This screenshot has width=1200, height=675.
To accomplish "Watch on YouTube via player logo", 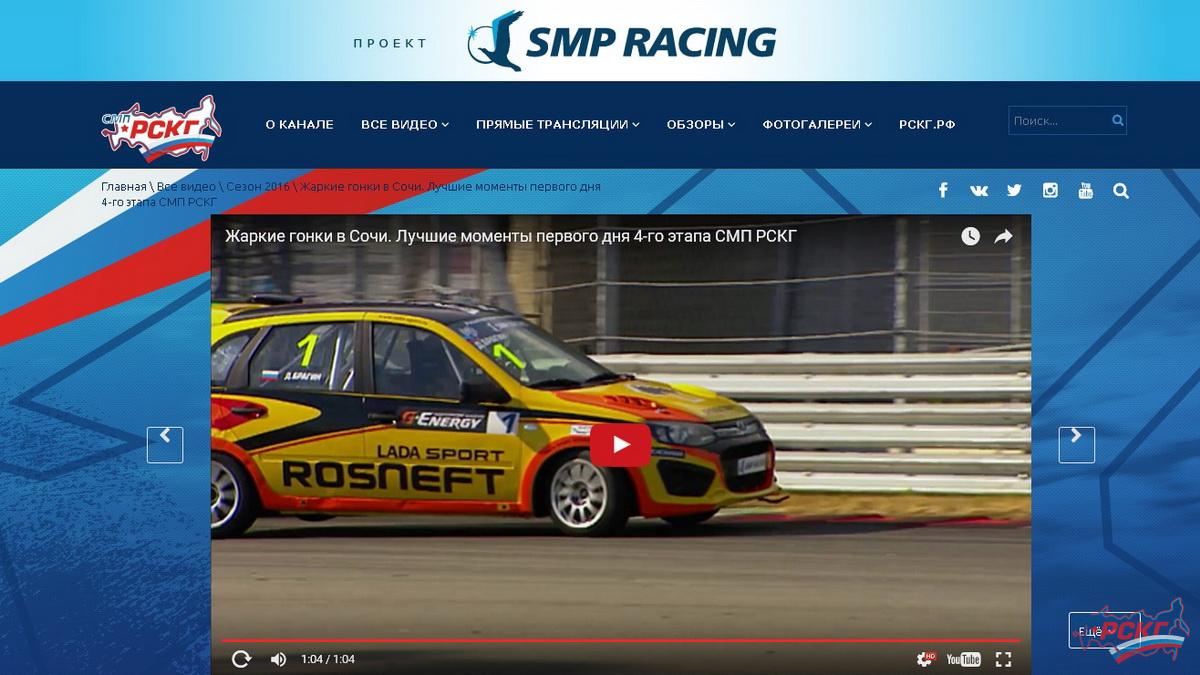I will point(964,659).
